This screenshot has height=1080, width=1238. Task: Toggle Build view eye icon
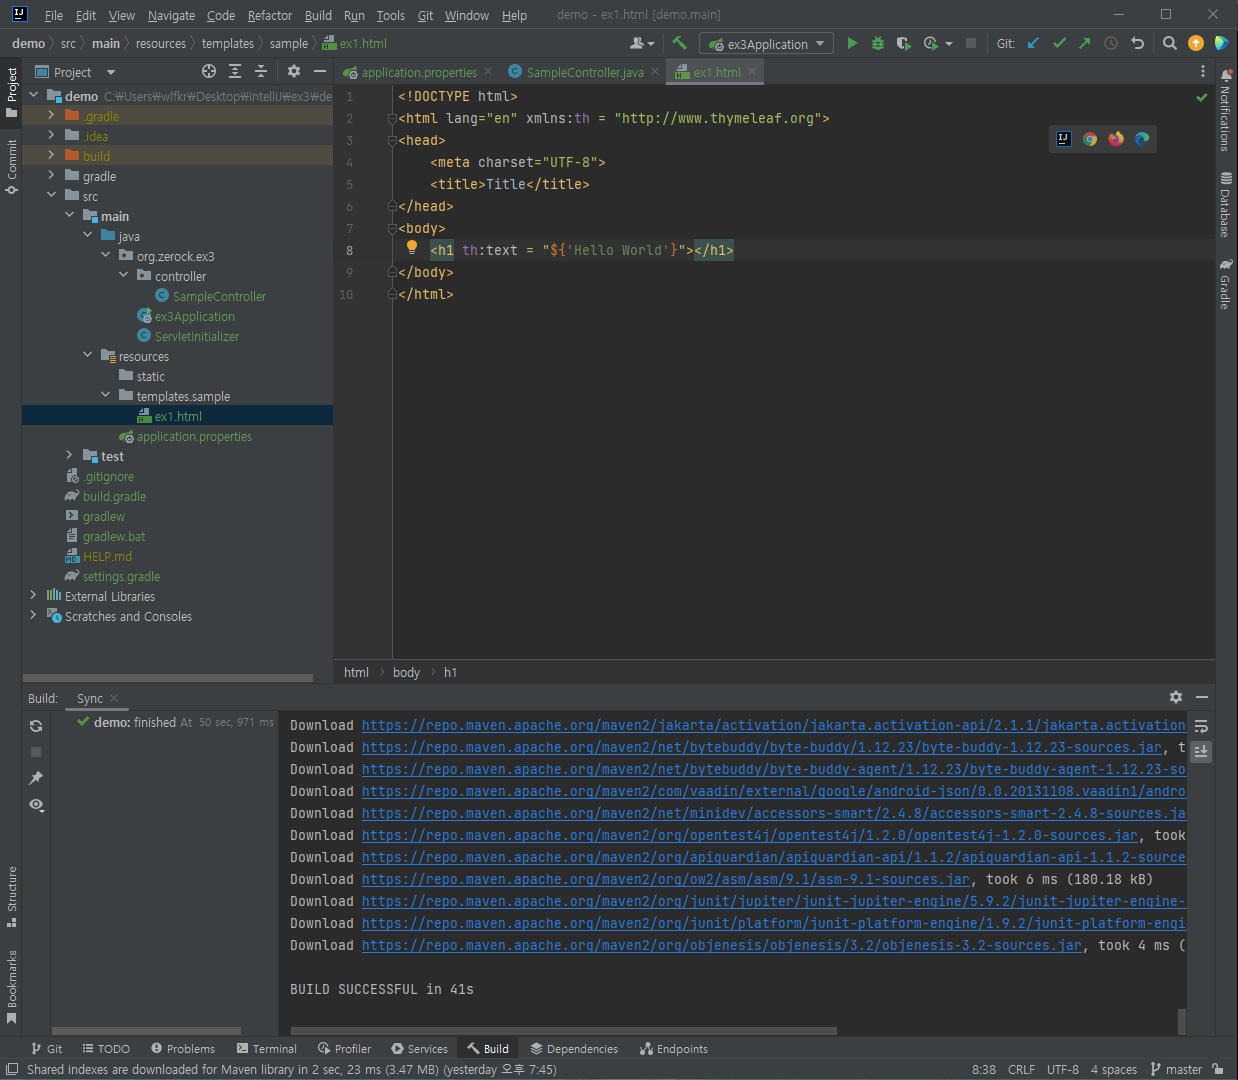(x=36, y=804)
